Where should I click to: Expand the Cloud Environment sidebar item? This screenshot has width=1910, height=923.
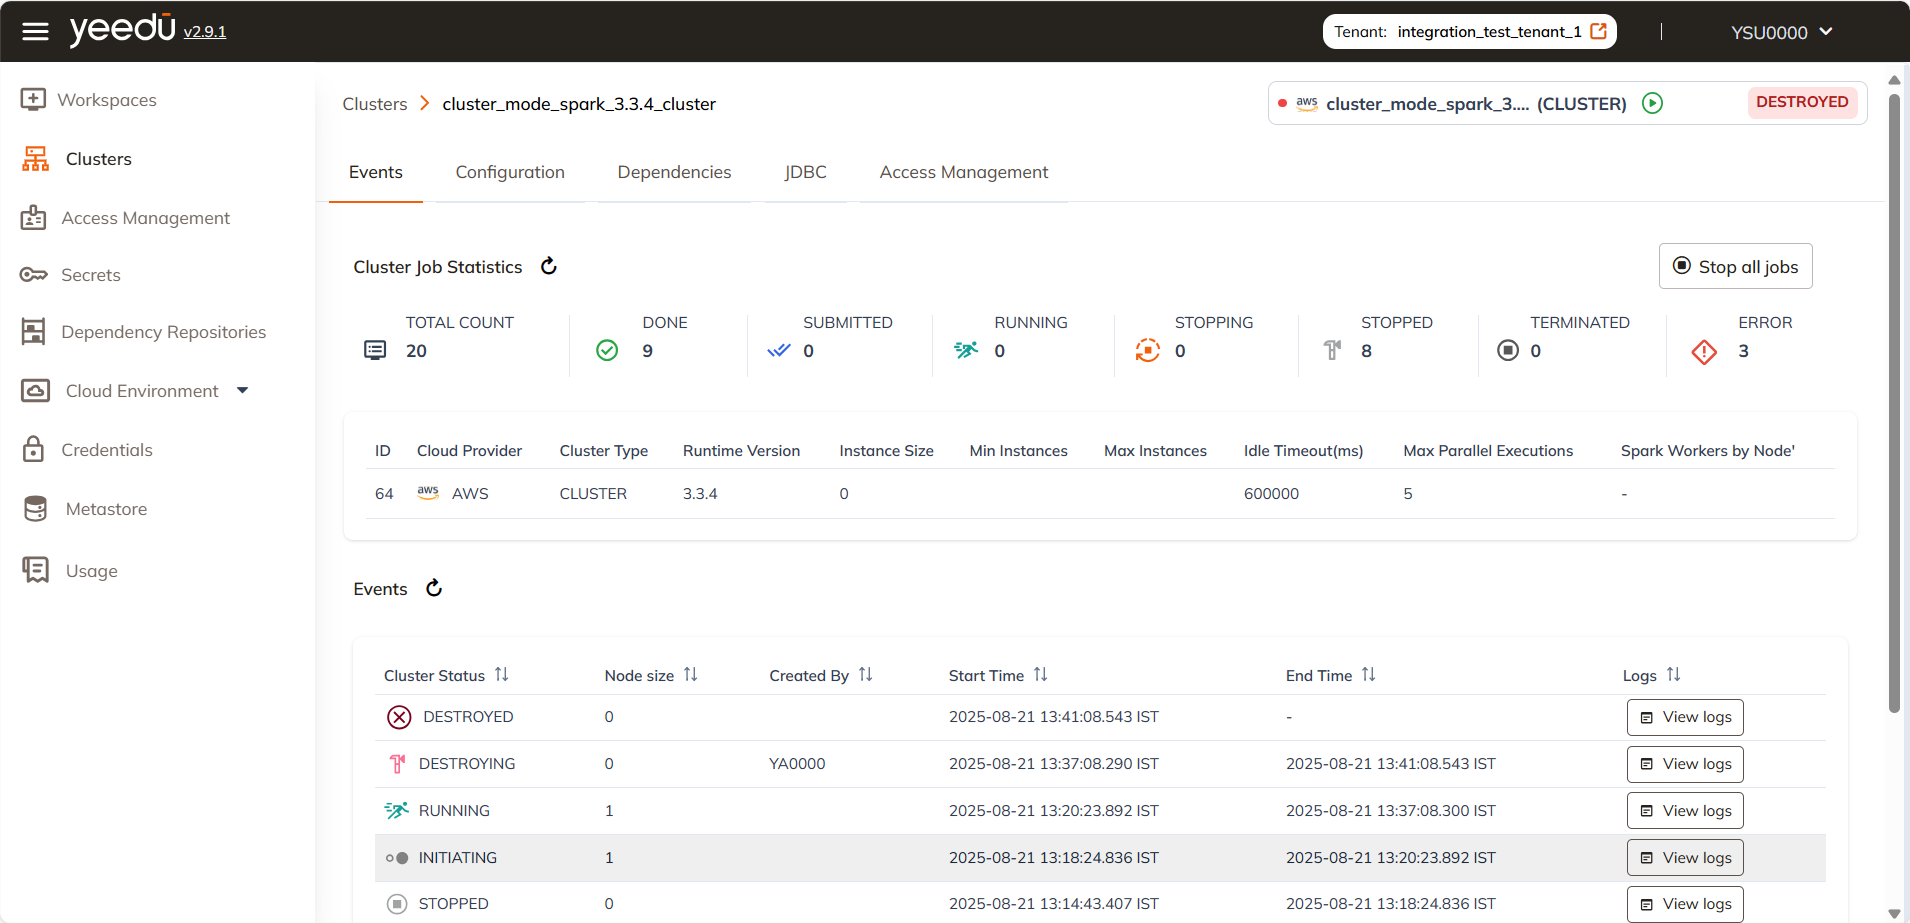pos(243,390)
